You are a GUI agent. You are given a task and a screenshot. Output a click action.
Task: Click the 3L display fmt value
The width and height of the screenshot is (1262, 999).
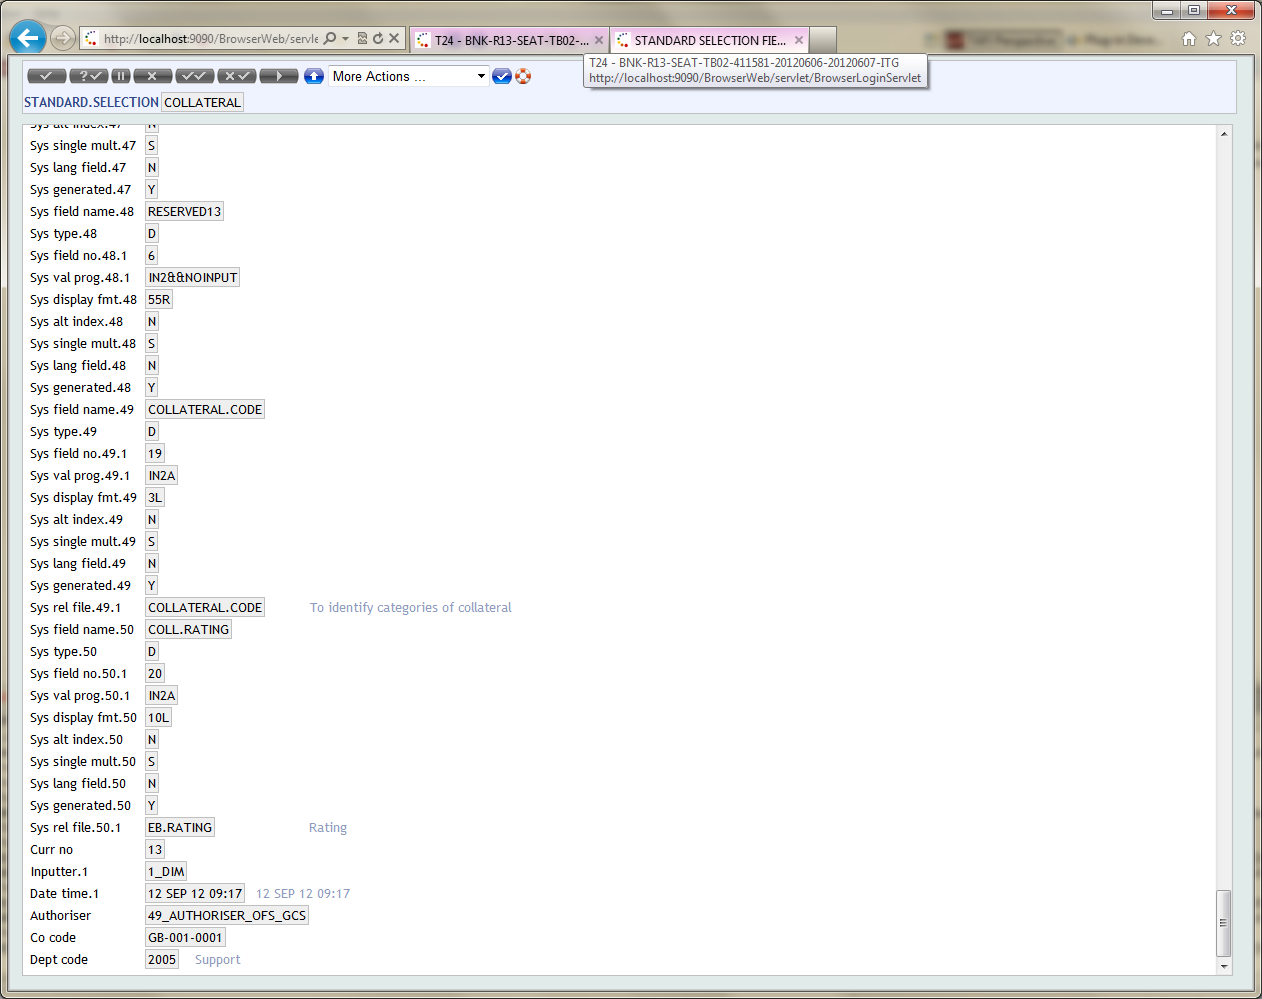pos(155,497)
